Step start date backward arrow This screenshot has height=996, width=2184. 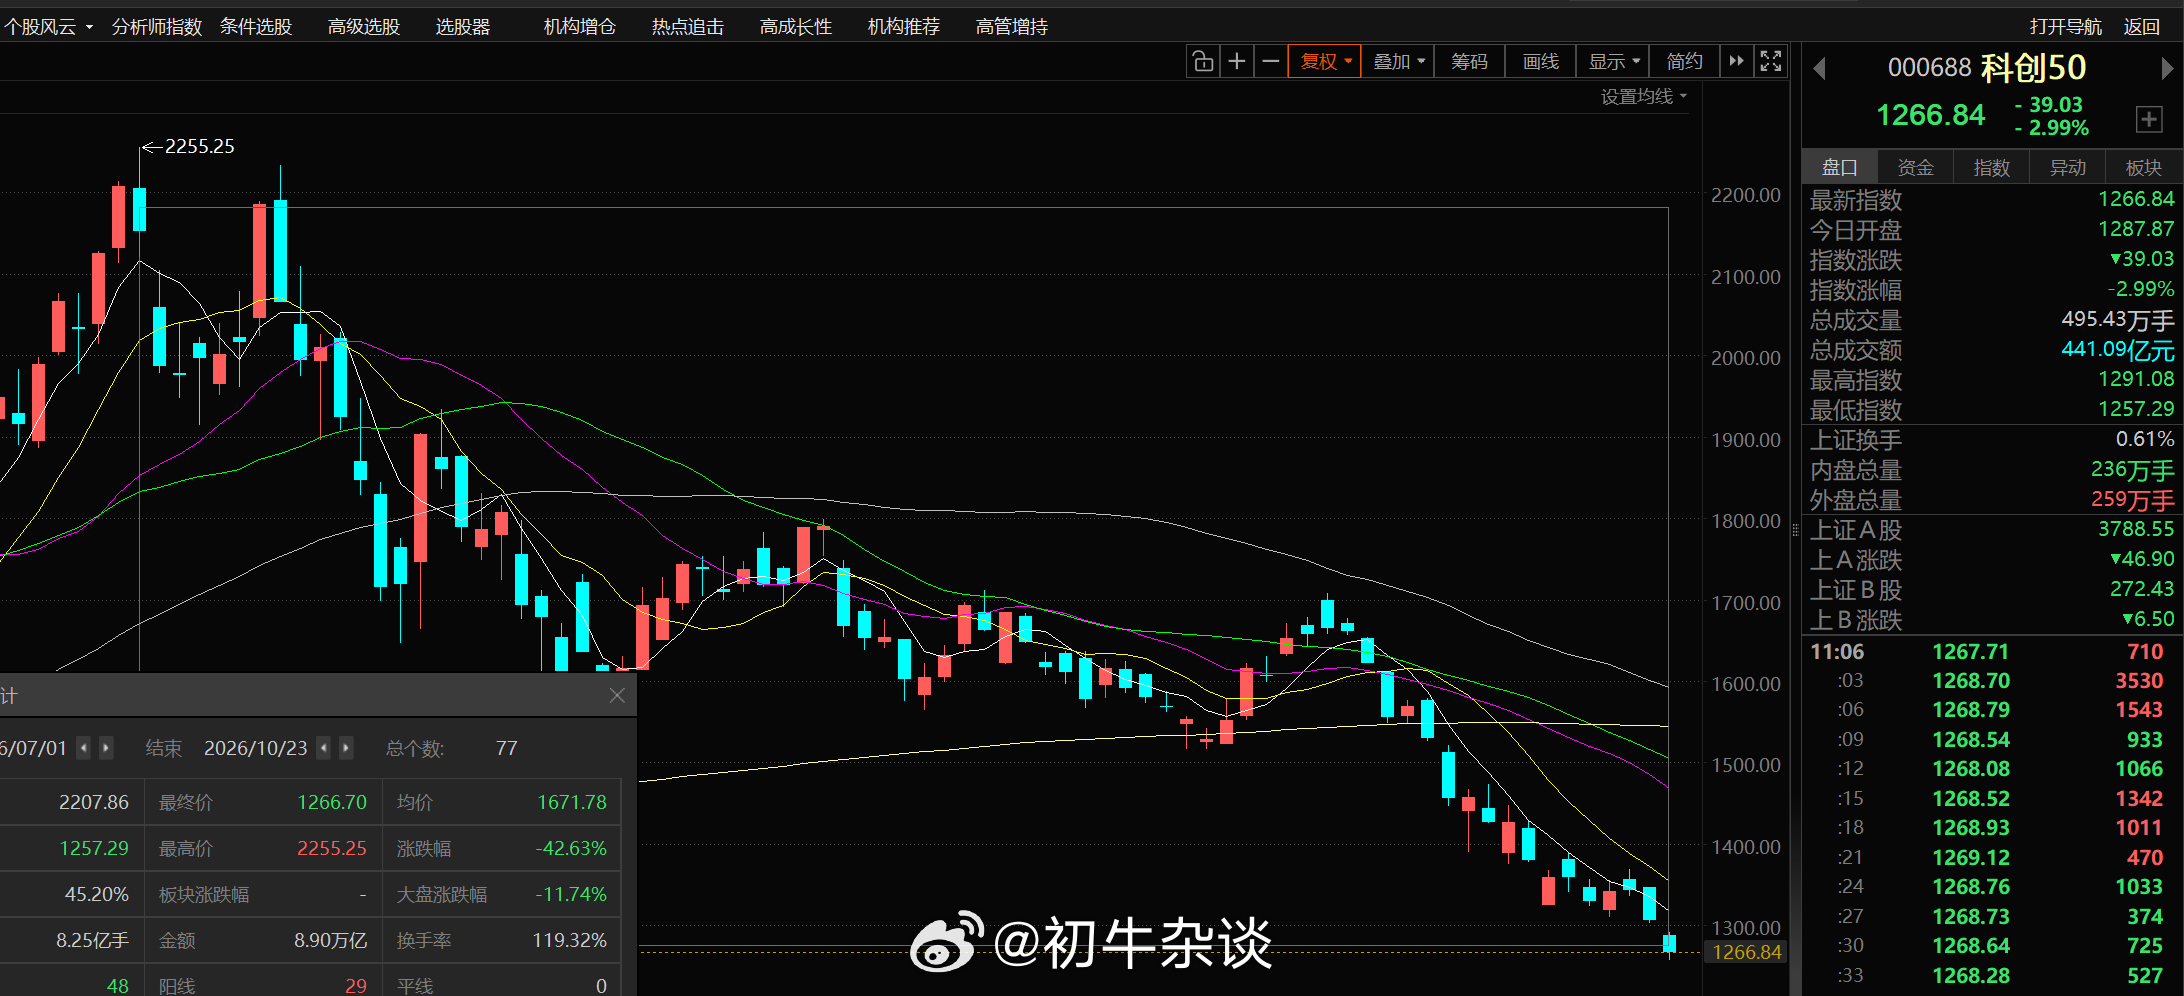84,748
